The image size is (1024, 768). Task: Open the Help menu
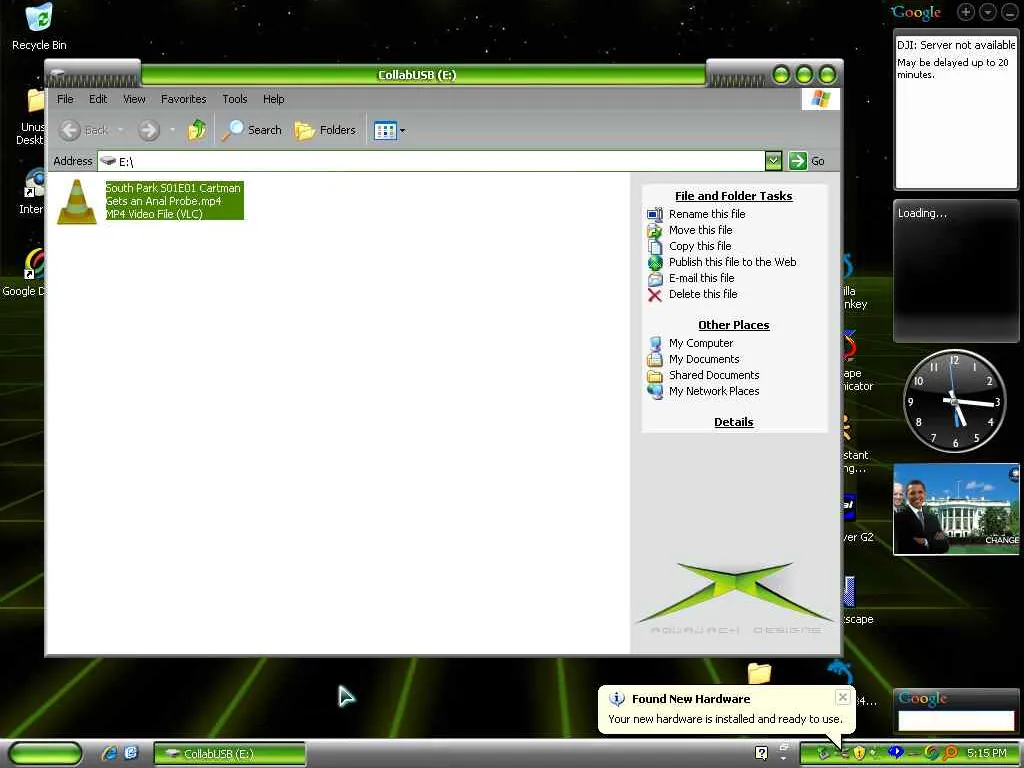274,99
